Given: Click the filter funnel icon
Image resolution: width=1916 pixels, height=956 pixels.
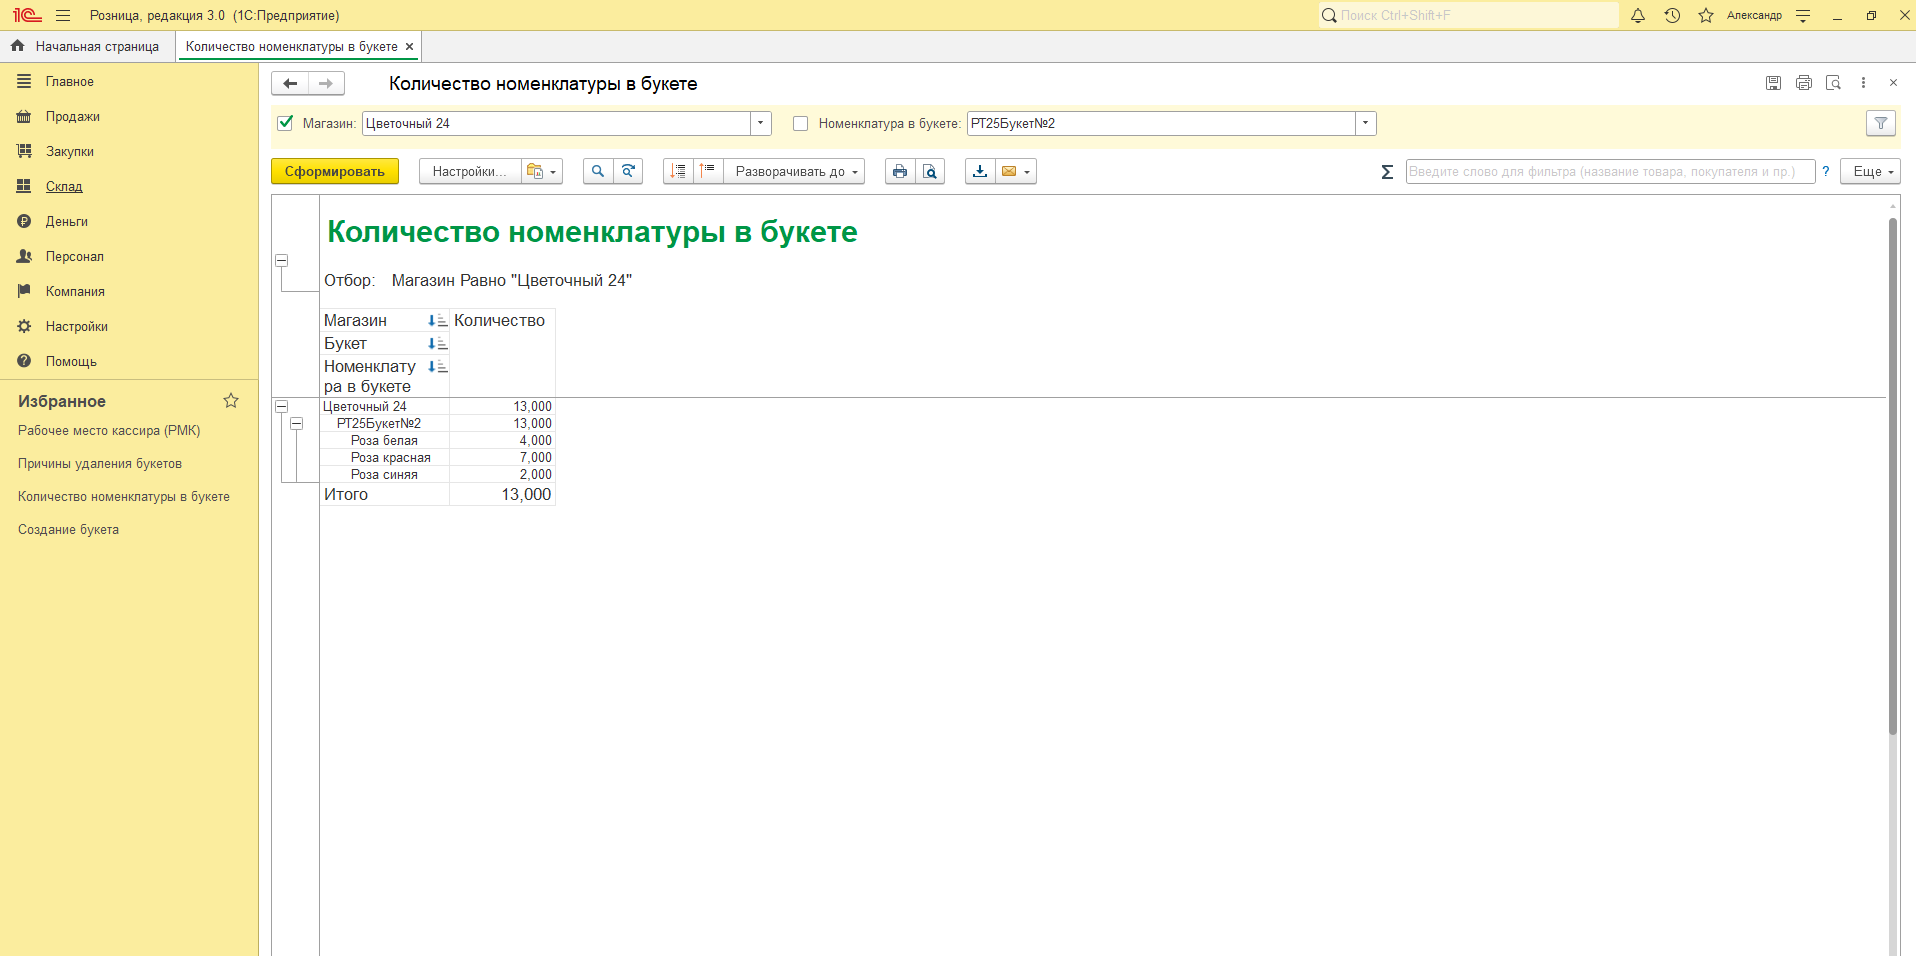Looking at the screenshot, I should (x=1881, y=123).
